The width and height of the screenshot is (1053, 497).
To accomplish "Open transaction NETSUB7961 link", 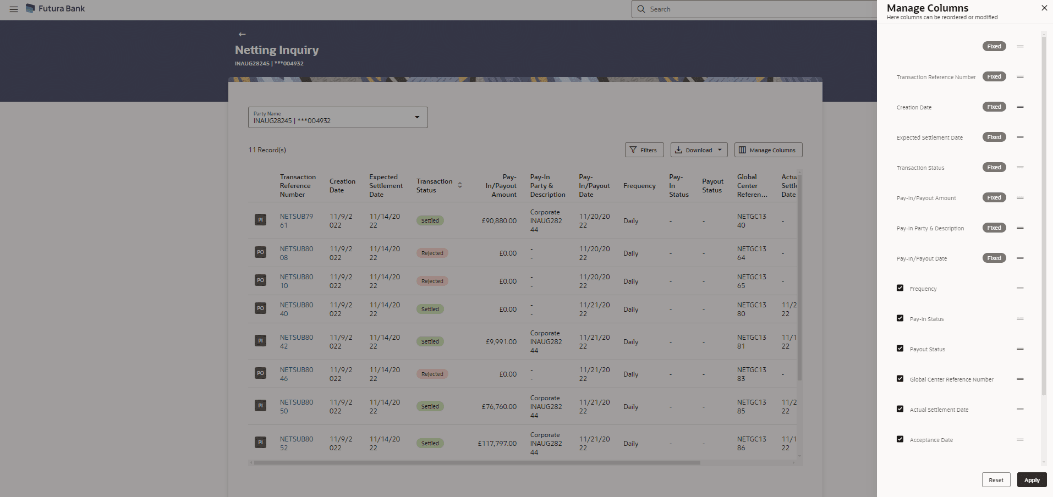I will coord(296,221).
